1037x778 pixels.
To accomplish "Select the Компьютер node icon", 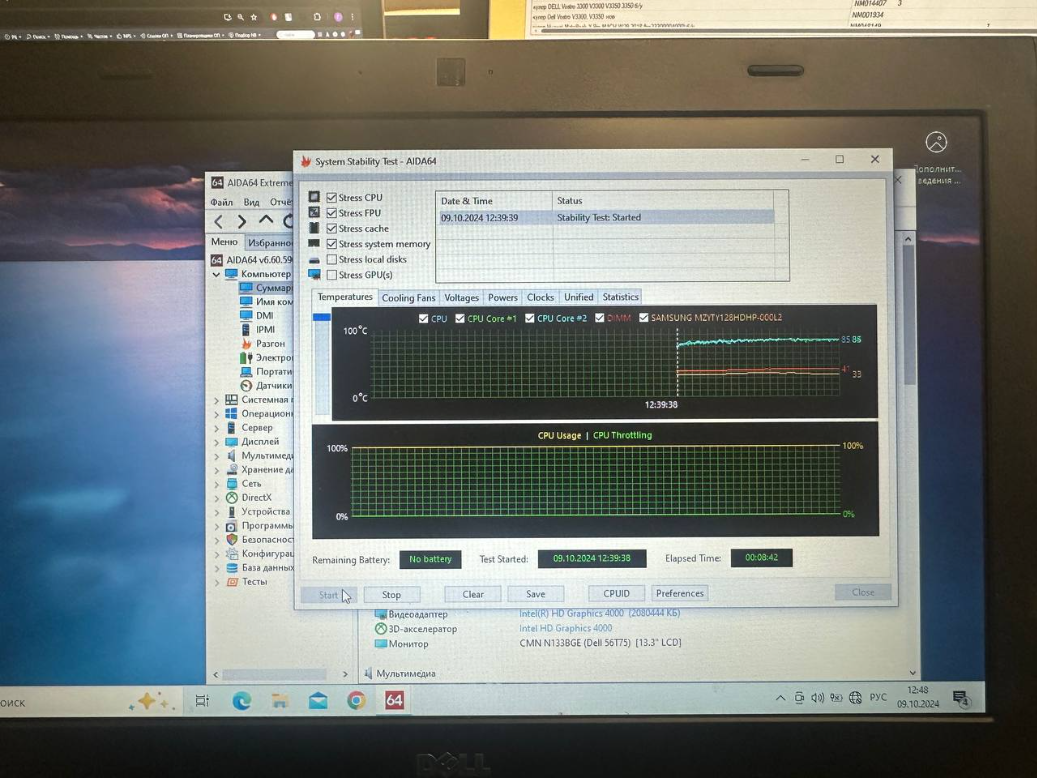I will point(231,274).
